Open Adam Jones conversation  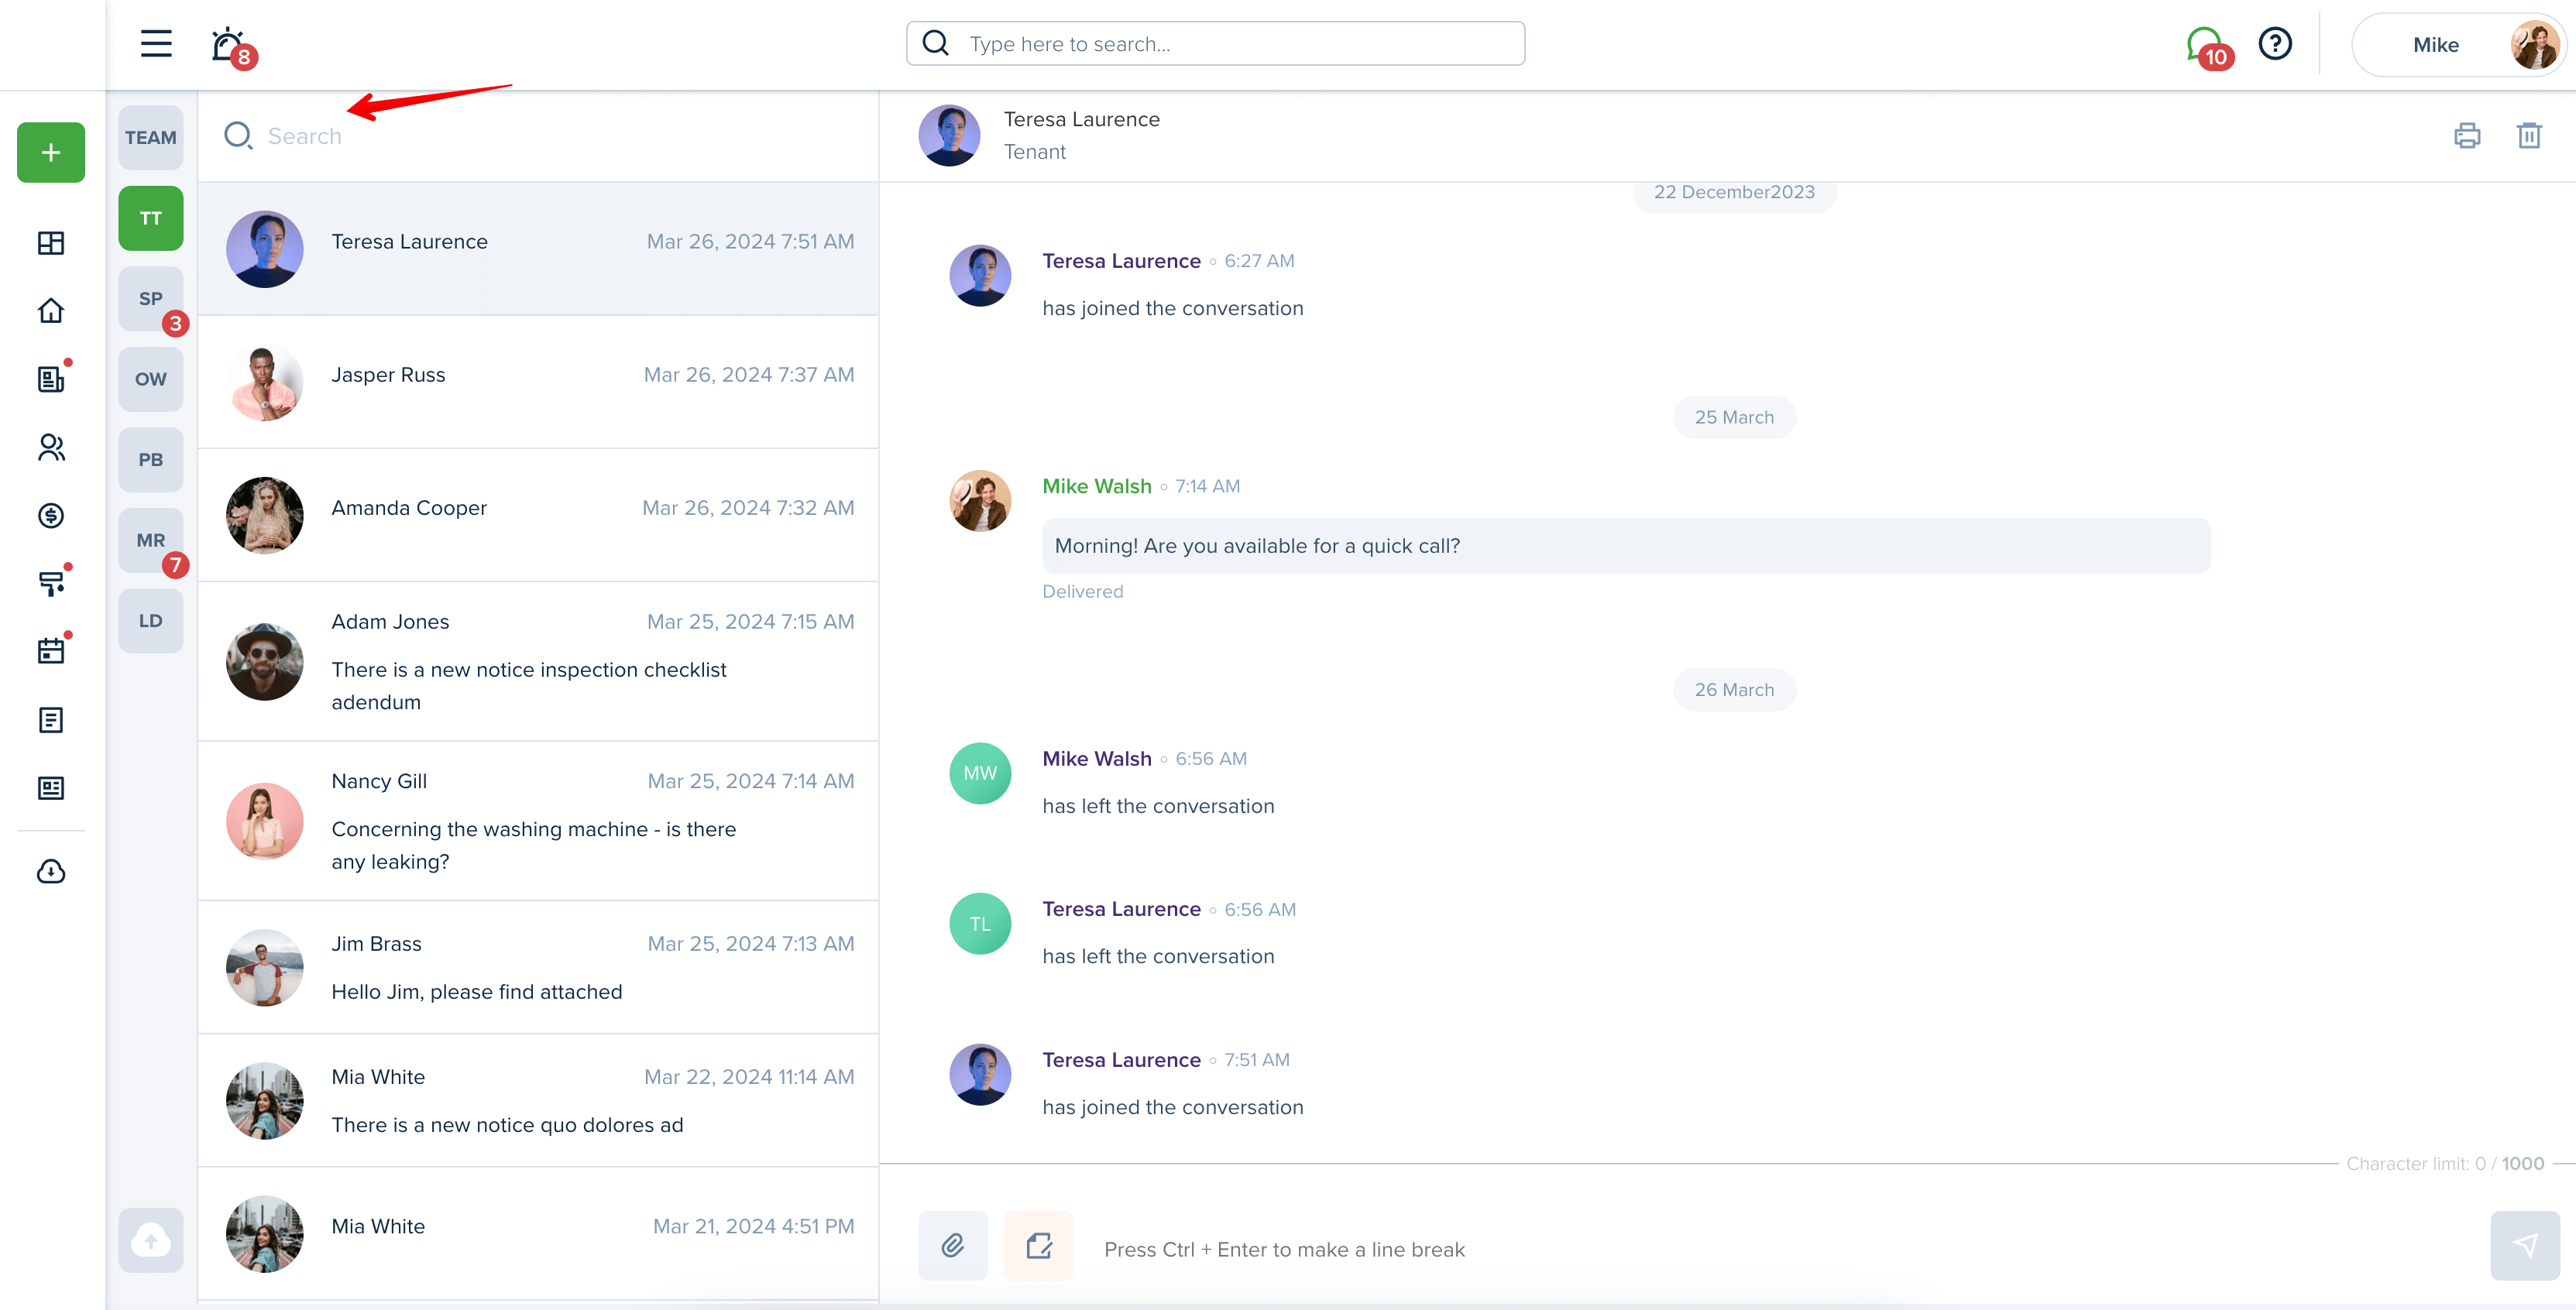538,661
